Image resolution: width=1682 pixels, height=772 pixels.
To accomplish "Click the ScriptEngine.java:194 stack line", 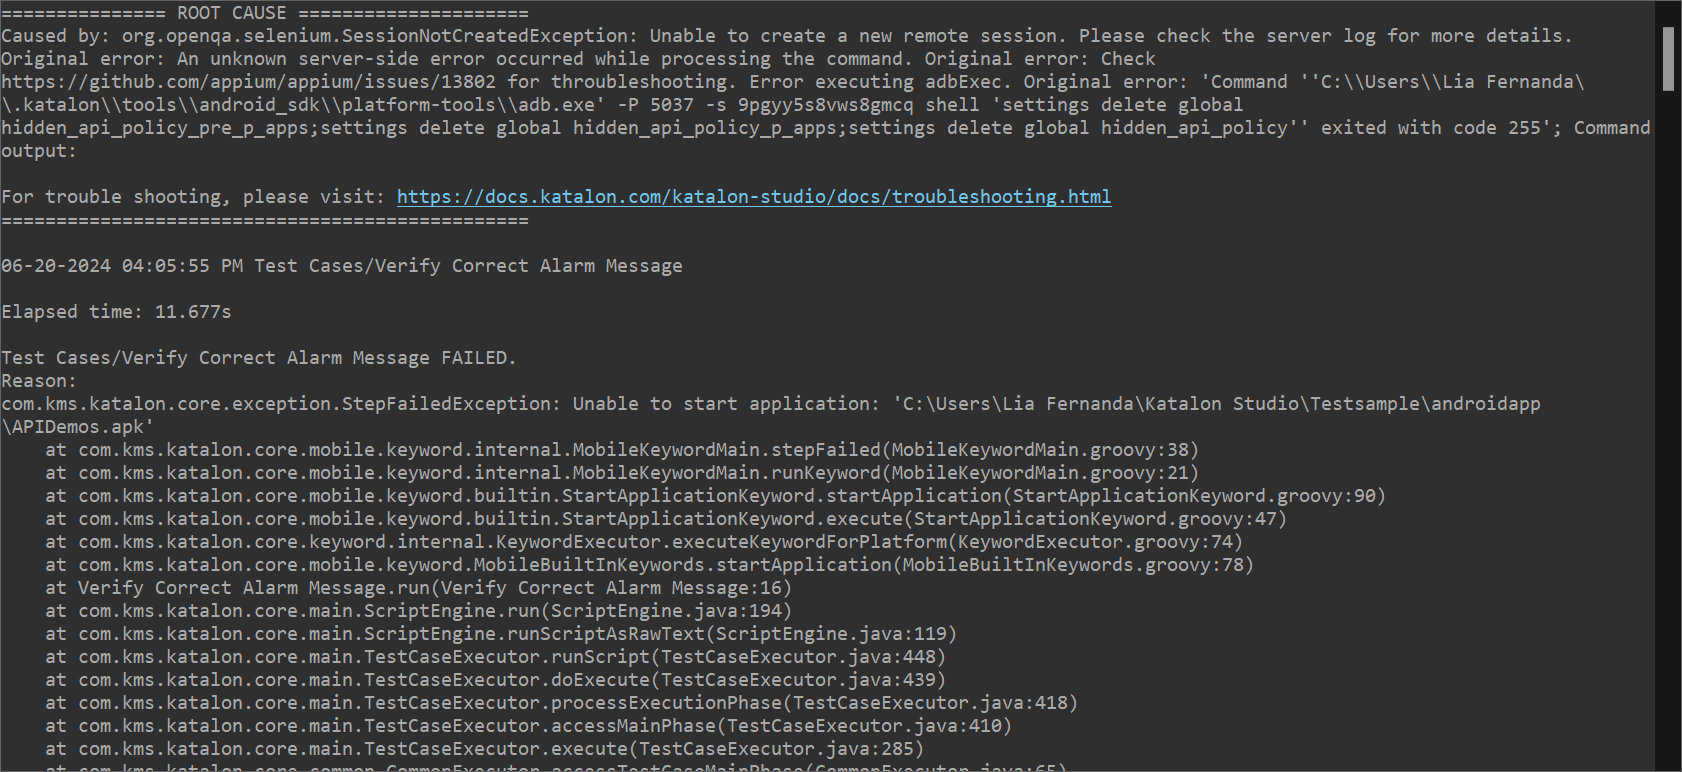I will pyautogui.click(x=417, y=611).
